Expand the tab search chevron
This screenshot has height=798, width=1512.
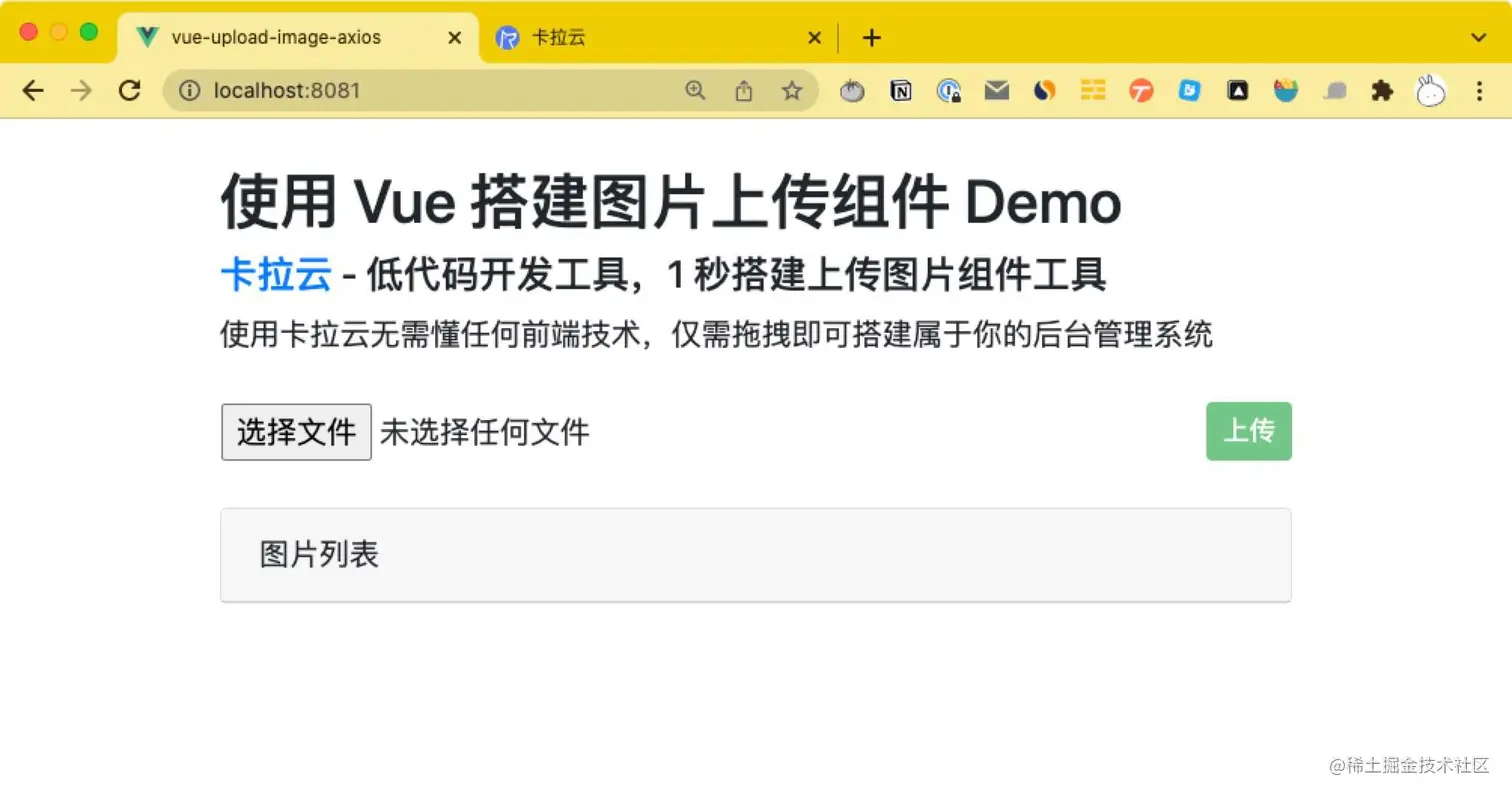pyautogui.click(x=1480, y=38)
